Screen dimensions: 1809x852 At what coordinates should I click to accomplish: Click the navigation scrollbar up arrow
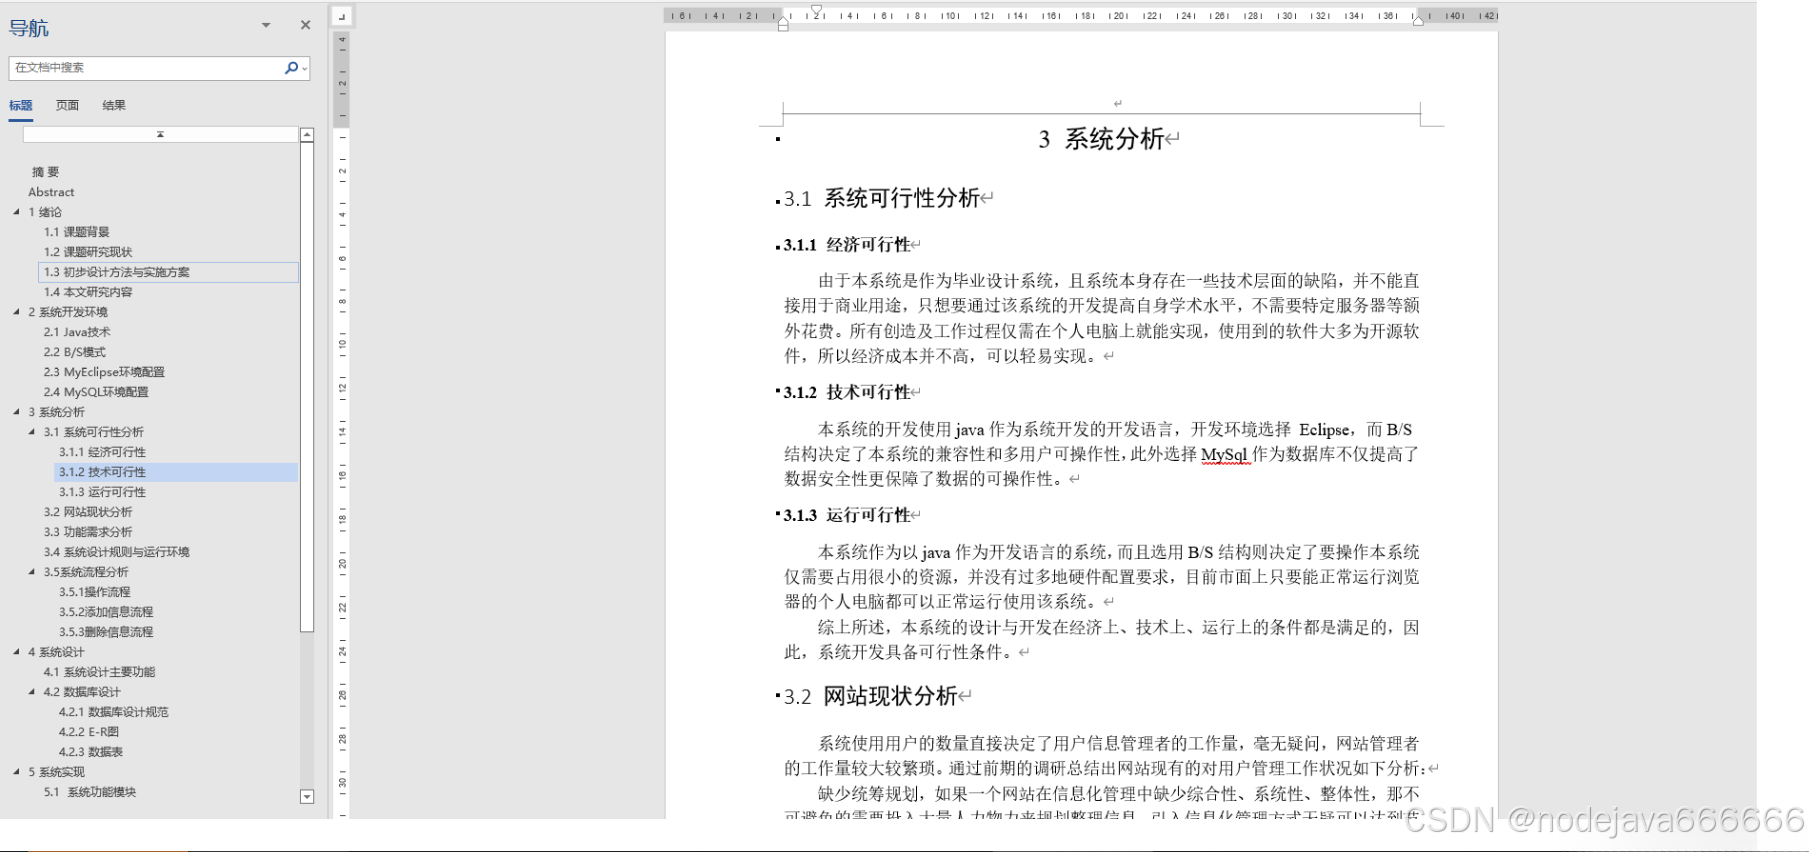[307, 135]
